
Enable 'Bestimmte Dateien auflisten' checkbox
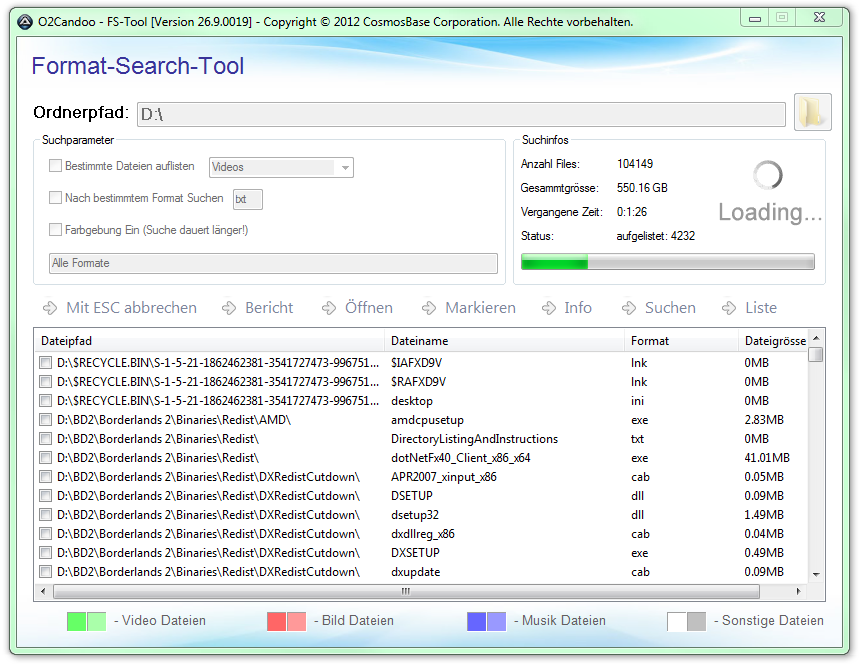click(56, 167)
